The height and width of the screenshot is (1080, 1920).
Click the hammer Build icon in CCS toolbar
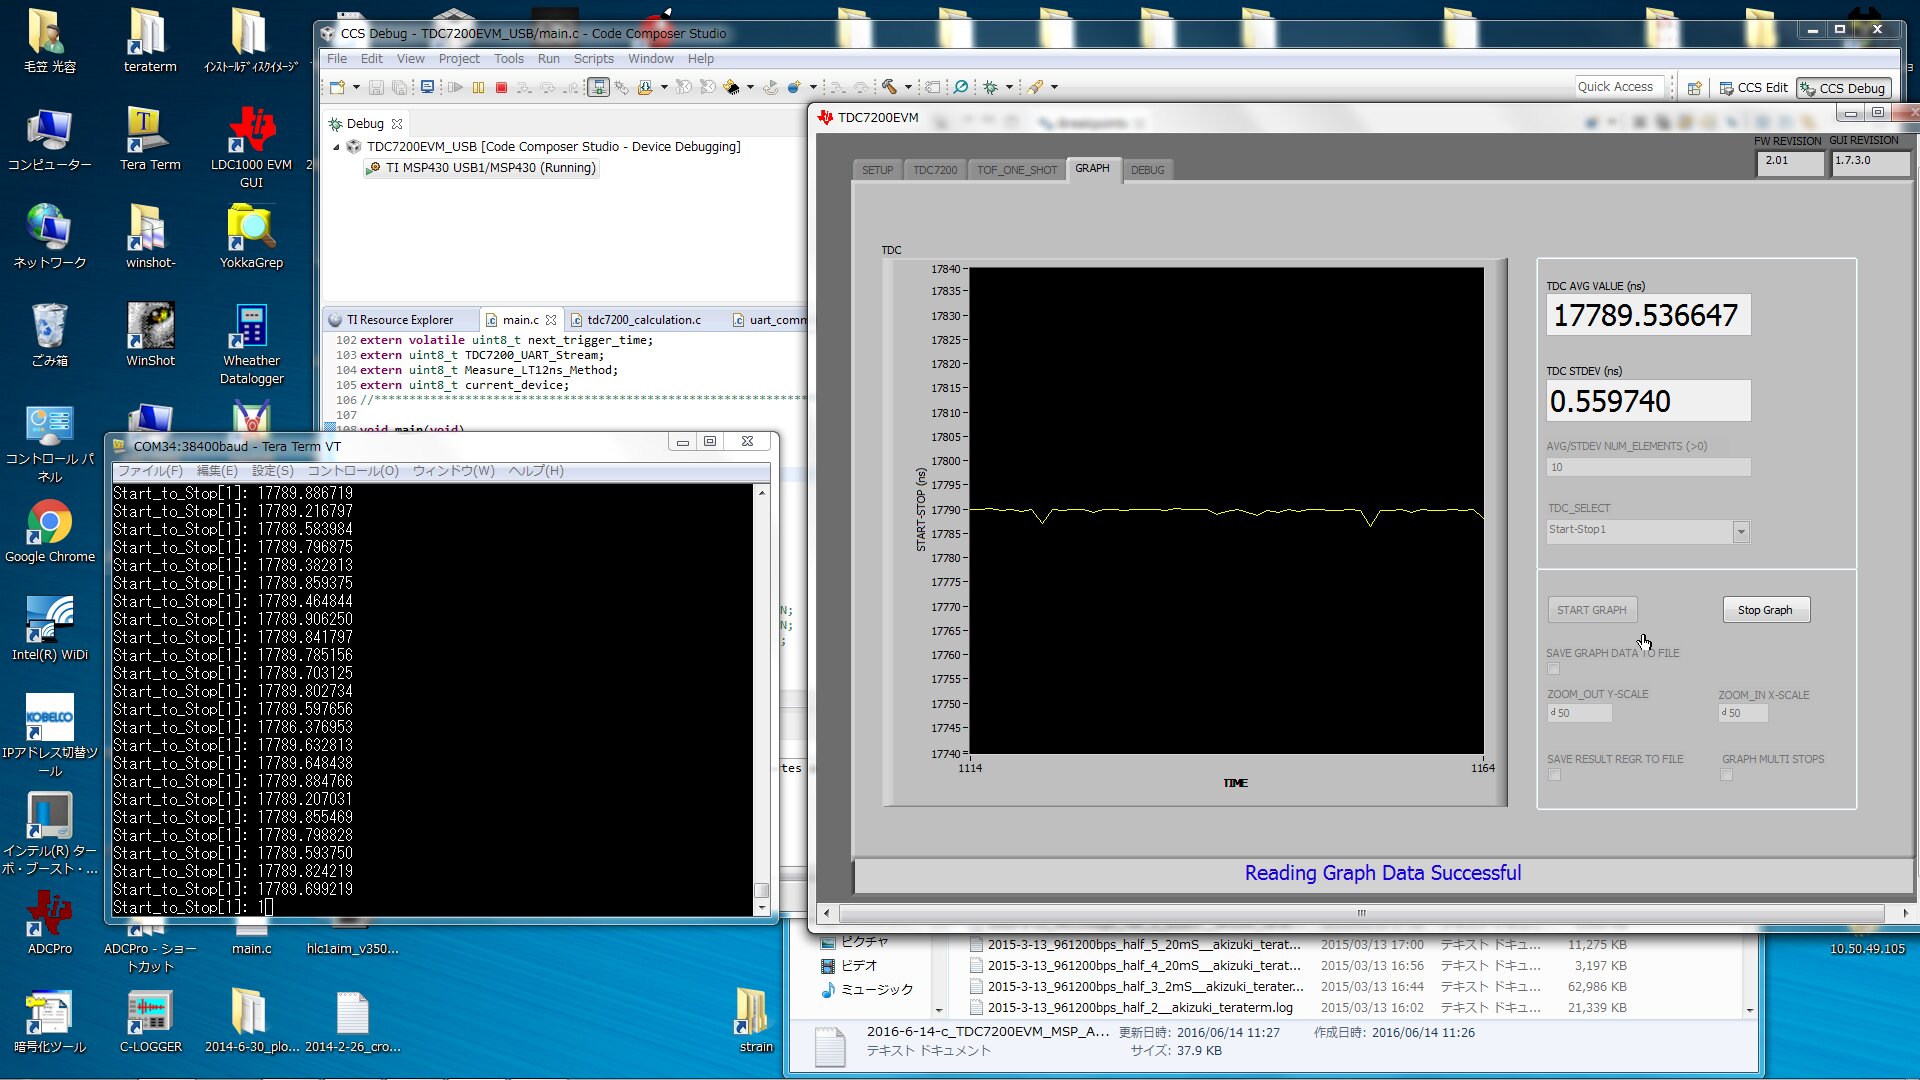pyautogui.click(x=889, y=87)
